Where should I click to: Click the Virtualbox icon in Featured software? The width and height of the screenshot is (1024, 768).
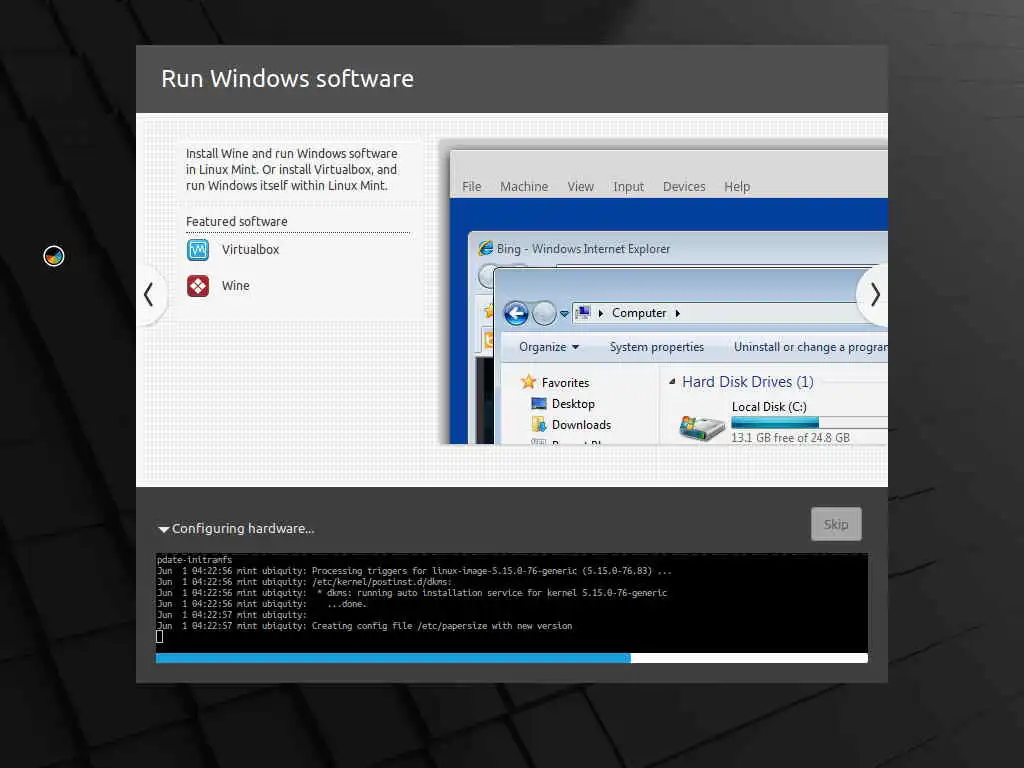198,249
